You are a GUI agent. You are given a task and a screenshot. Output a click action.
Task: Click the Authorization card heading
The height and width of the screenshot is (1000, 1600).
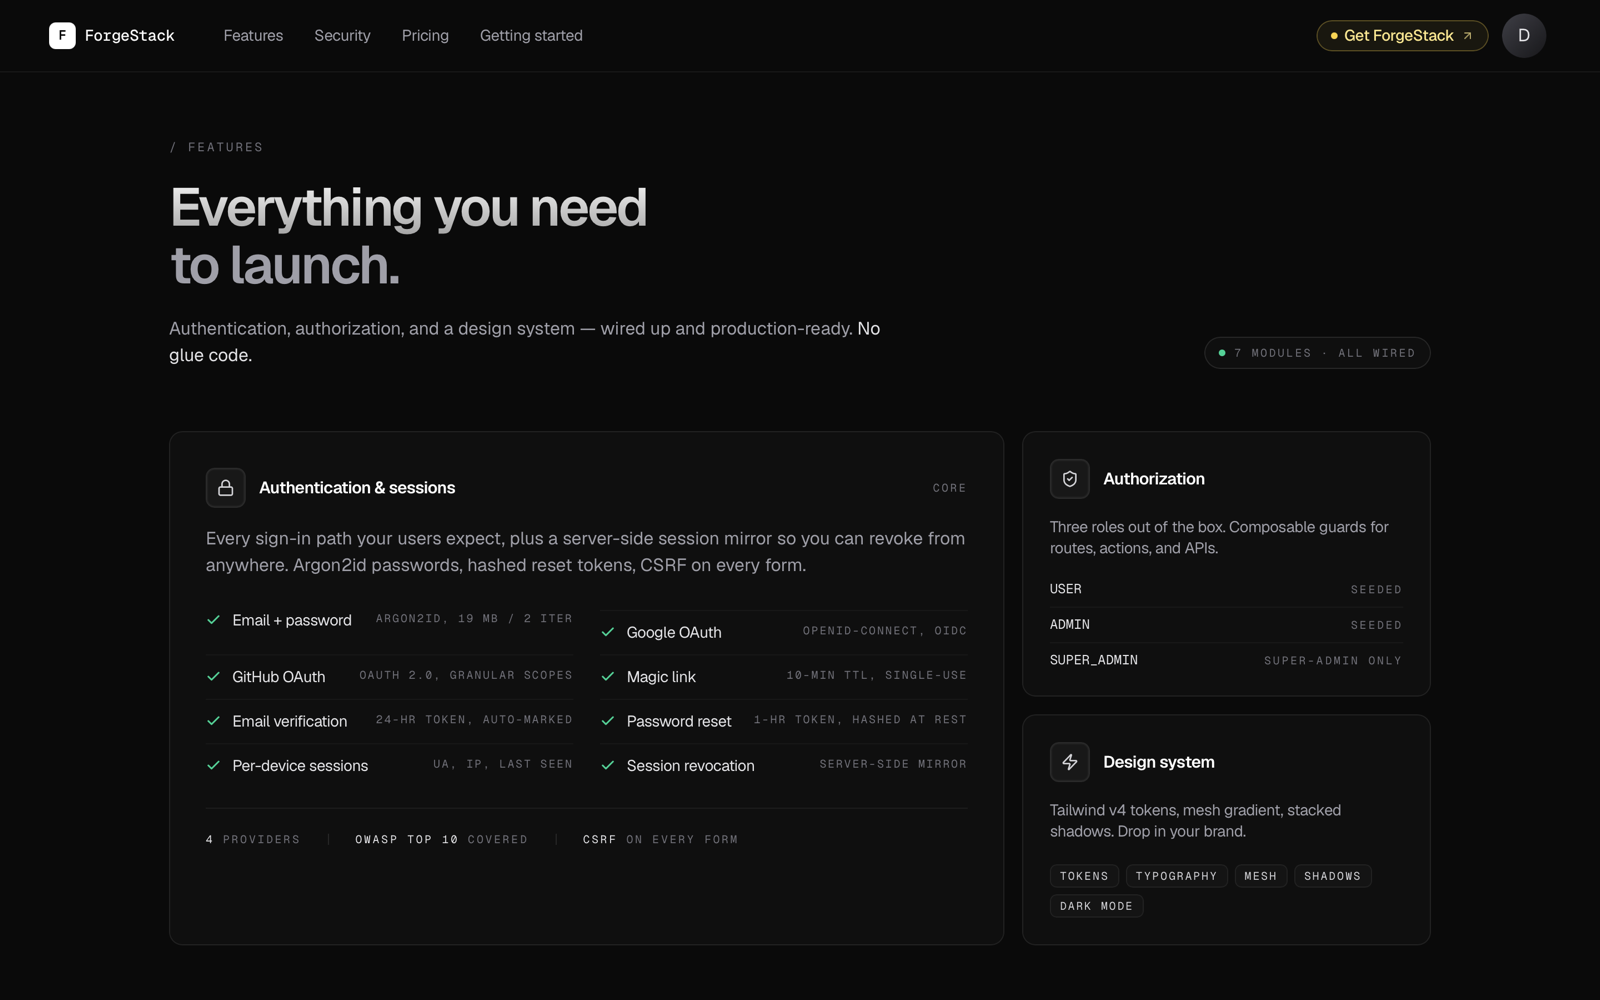[x=1154, y=479]
